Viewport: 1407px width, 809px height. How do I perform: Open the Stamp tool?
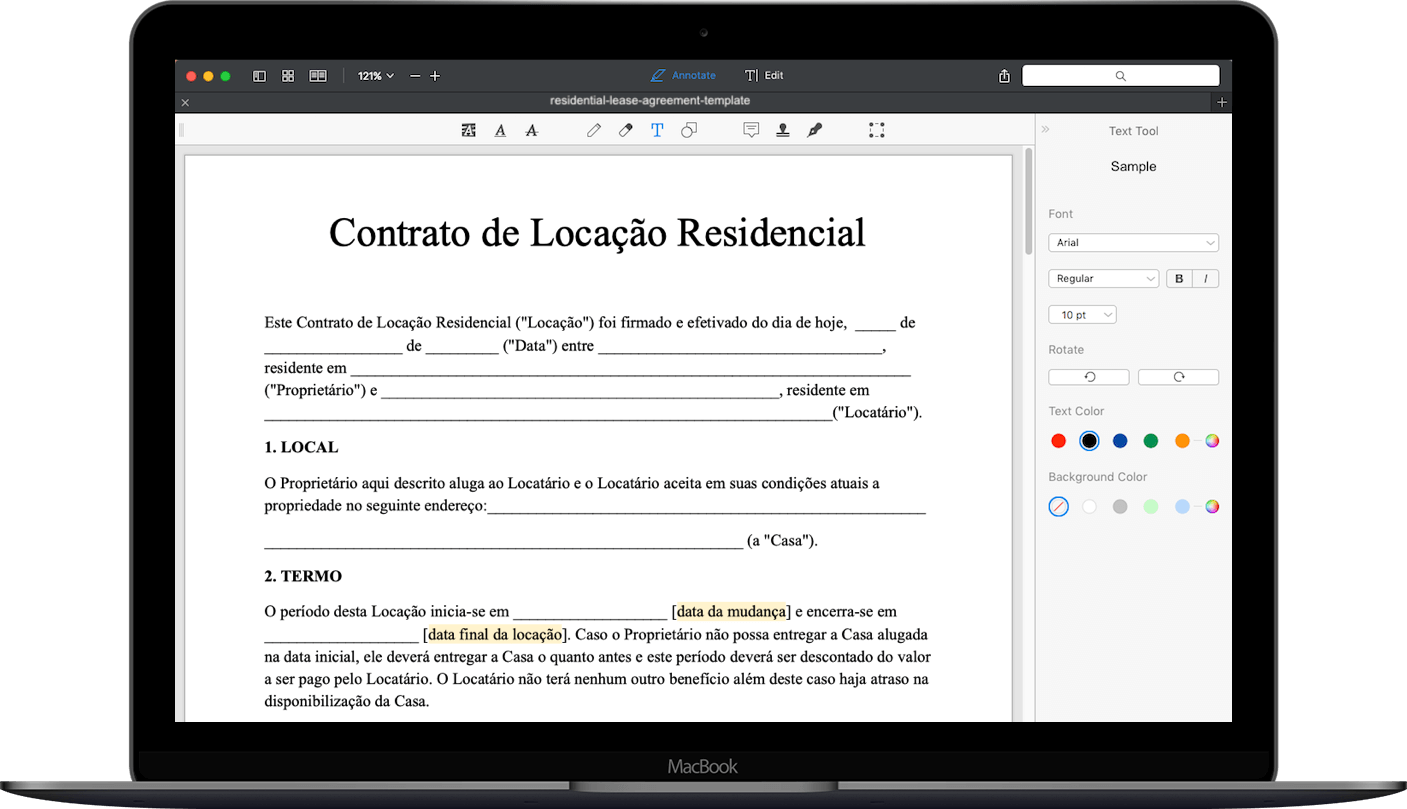pyautogui.click(x=783, y=130)
